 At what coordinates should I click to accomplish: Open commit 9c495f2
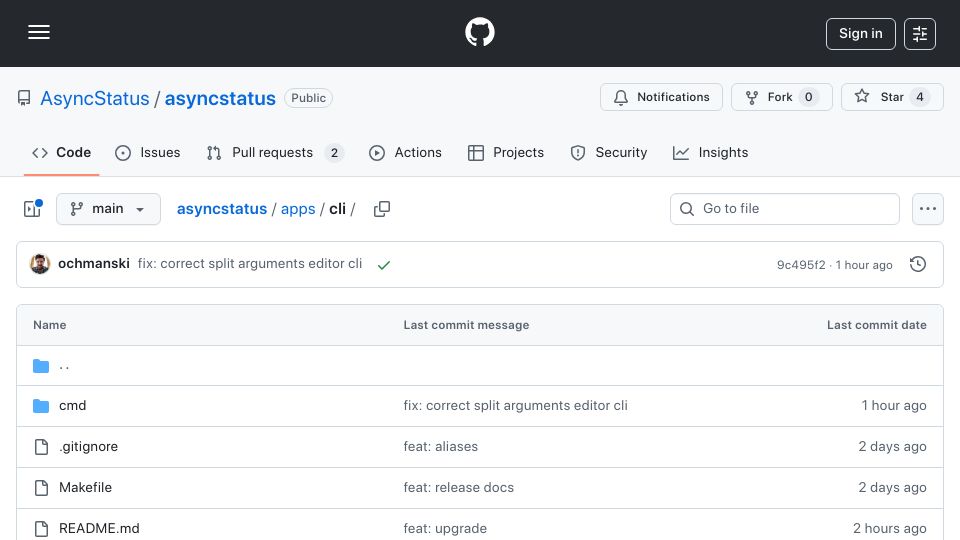point(801,264)
